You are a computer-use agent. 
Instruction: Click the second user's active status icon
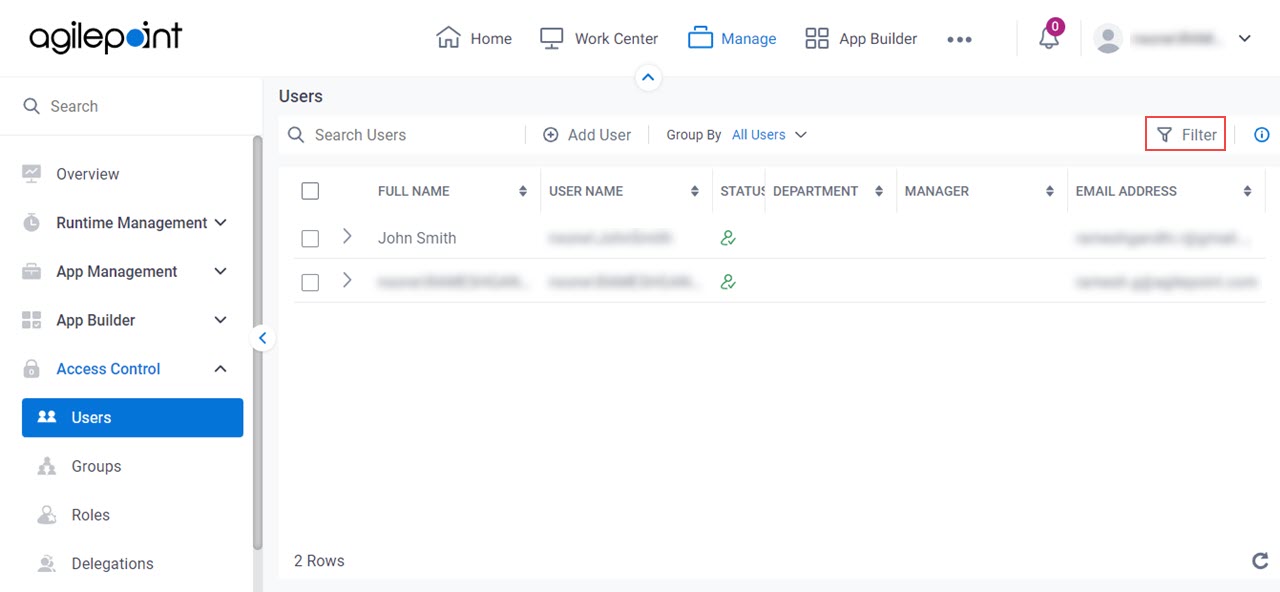728,282
